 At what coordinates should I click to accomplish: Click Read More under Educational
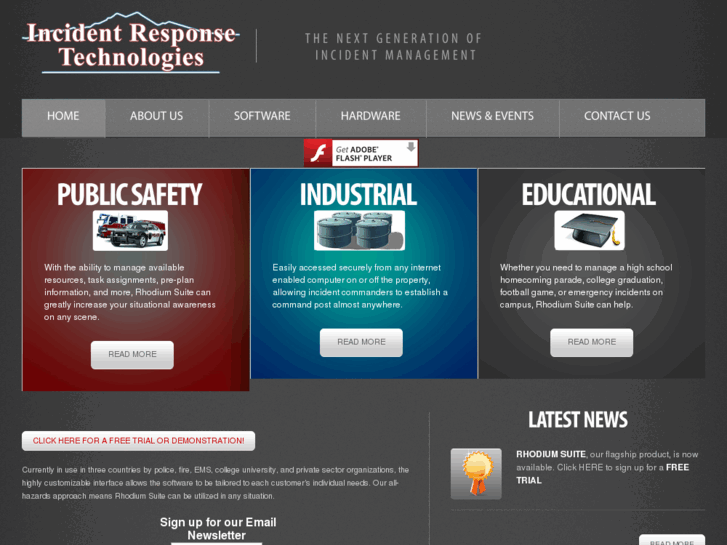point(592,343)
